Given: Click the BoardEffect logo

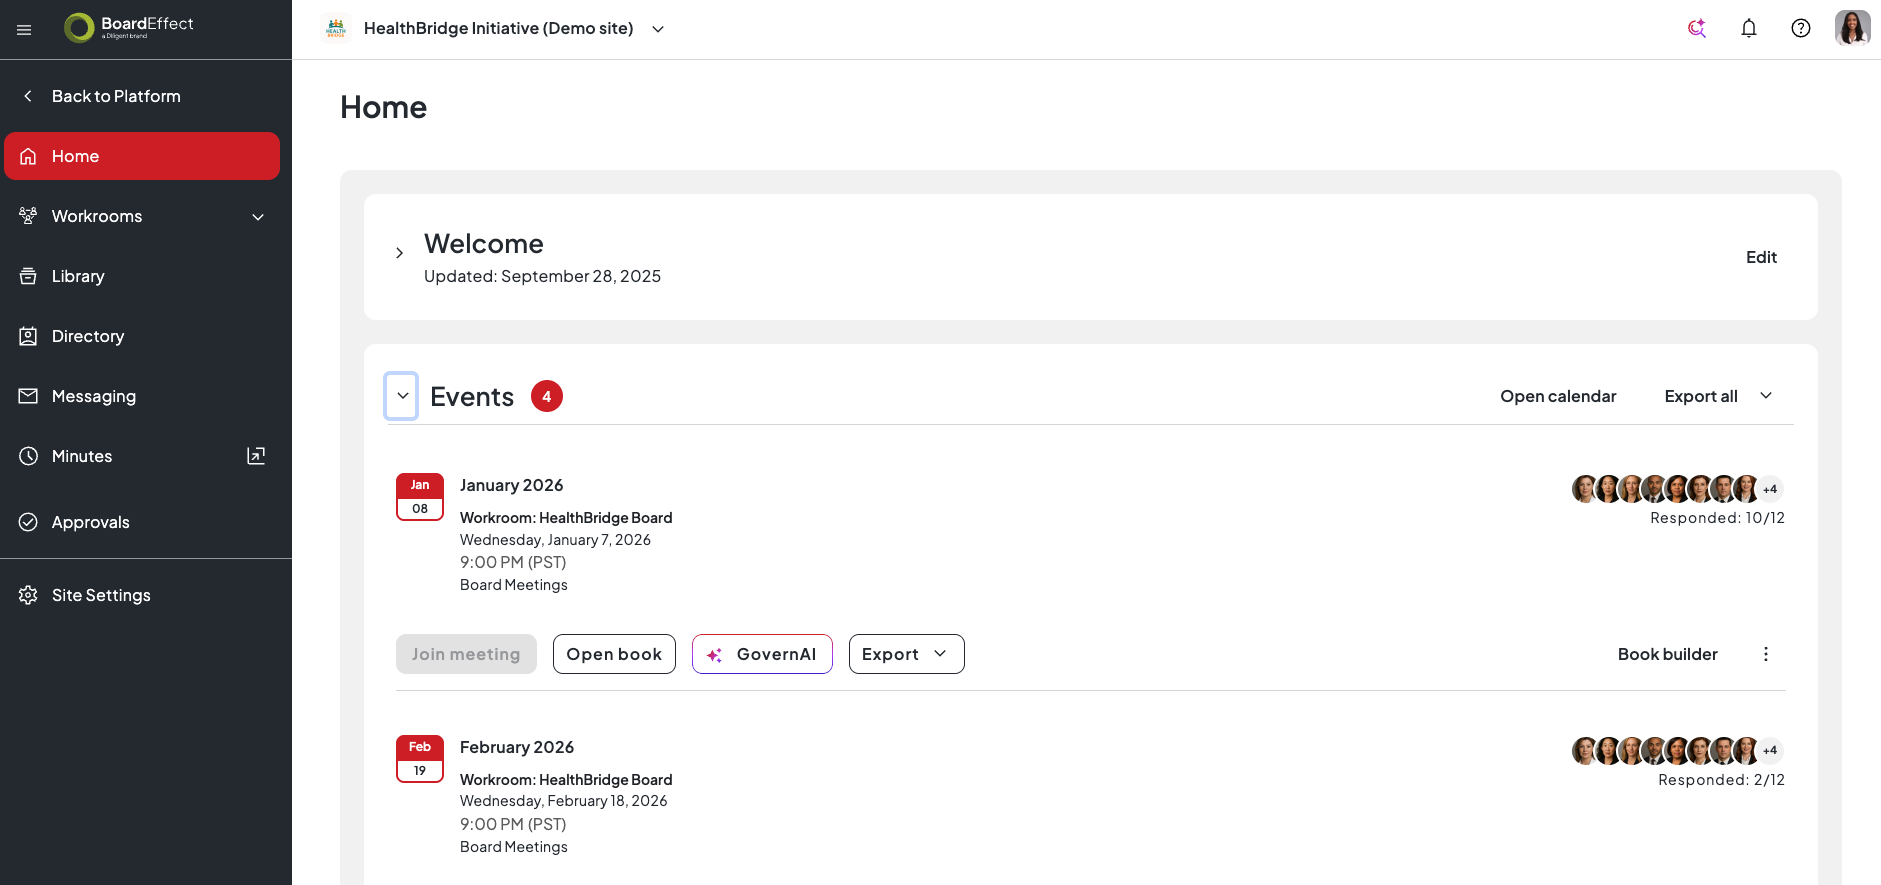Looking at the screenshot, I should point(129,27).
